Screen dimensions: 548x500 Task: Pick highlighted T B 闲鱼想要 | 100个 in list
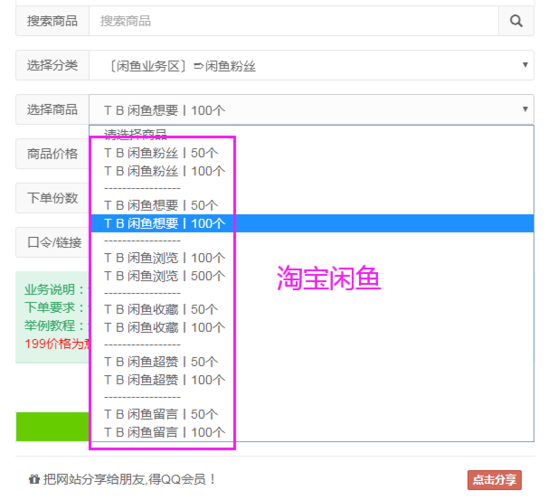(312, 223)
